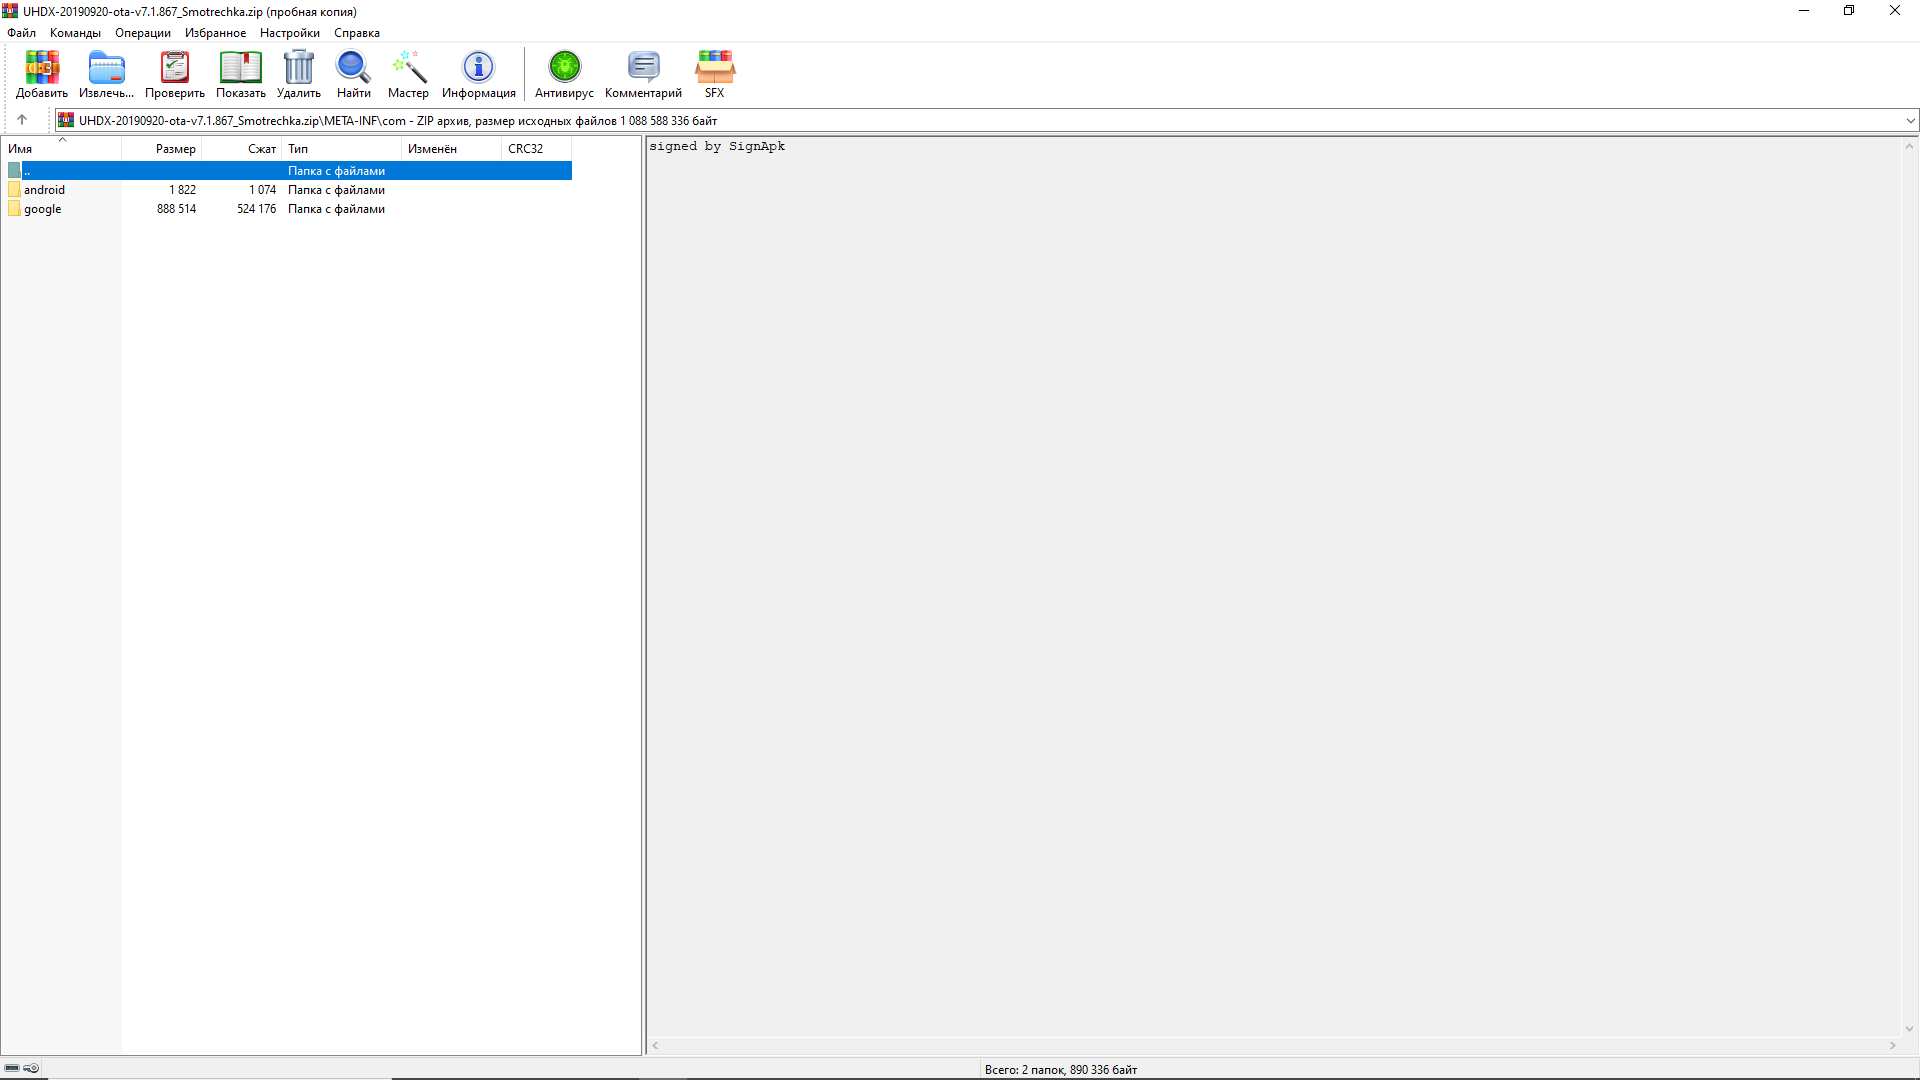Click the Comment (Комментарий) toolbar icon
The image size is (1920, 1080).
point(643,75)
